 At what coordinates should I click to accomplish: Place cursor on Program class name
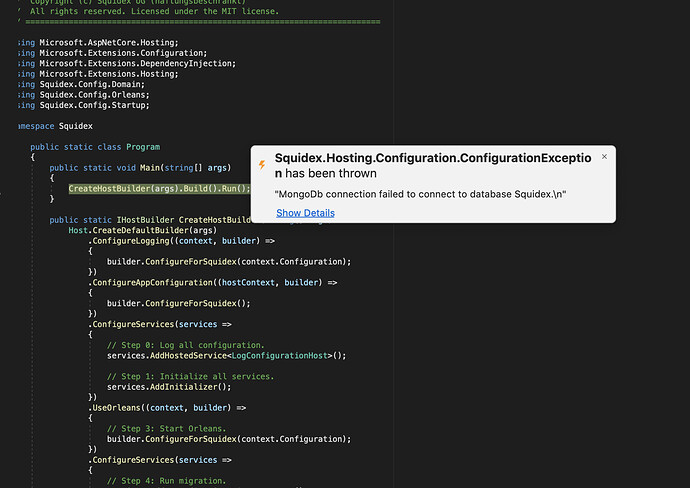pyautogui.click(x=143, y=147)
